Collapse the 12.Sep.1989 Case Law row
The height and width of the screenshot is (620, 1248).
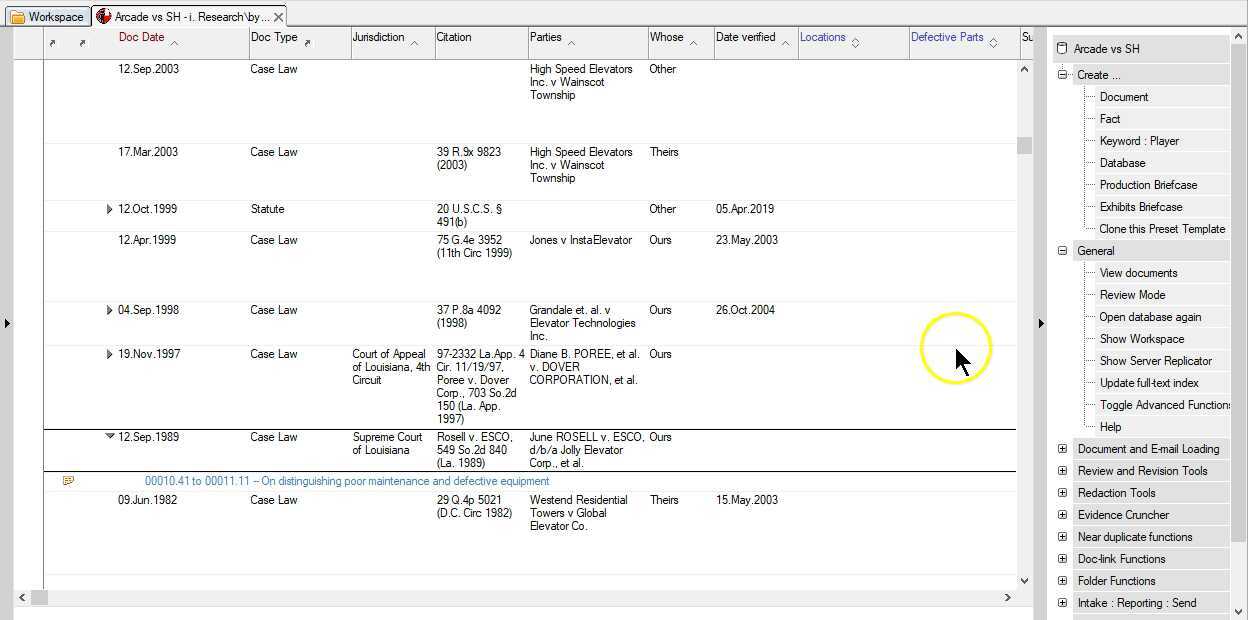click(x=110, y=436)
